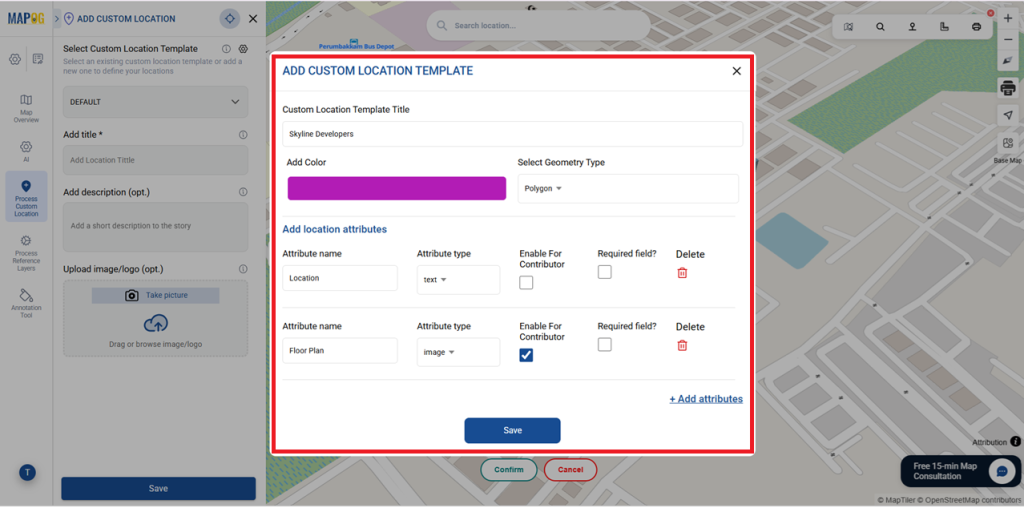The width and height of the screenshot is (1024, 508).
Task: Open the Free 15-min Map Consultation chat
Action: tap(959, 471)
